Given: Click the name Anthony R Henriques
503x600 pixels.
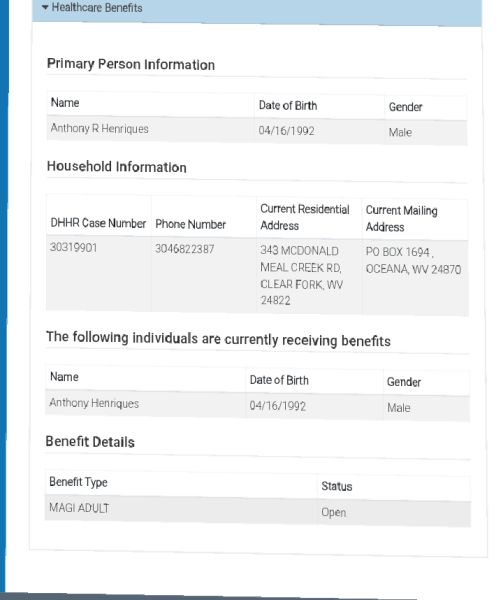Looking at the screenshot, I should click(x=99, y=129).
